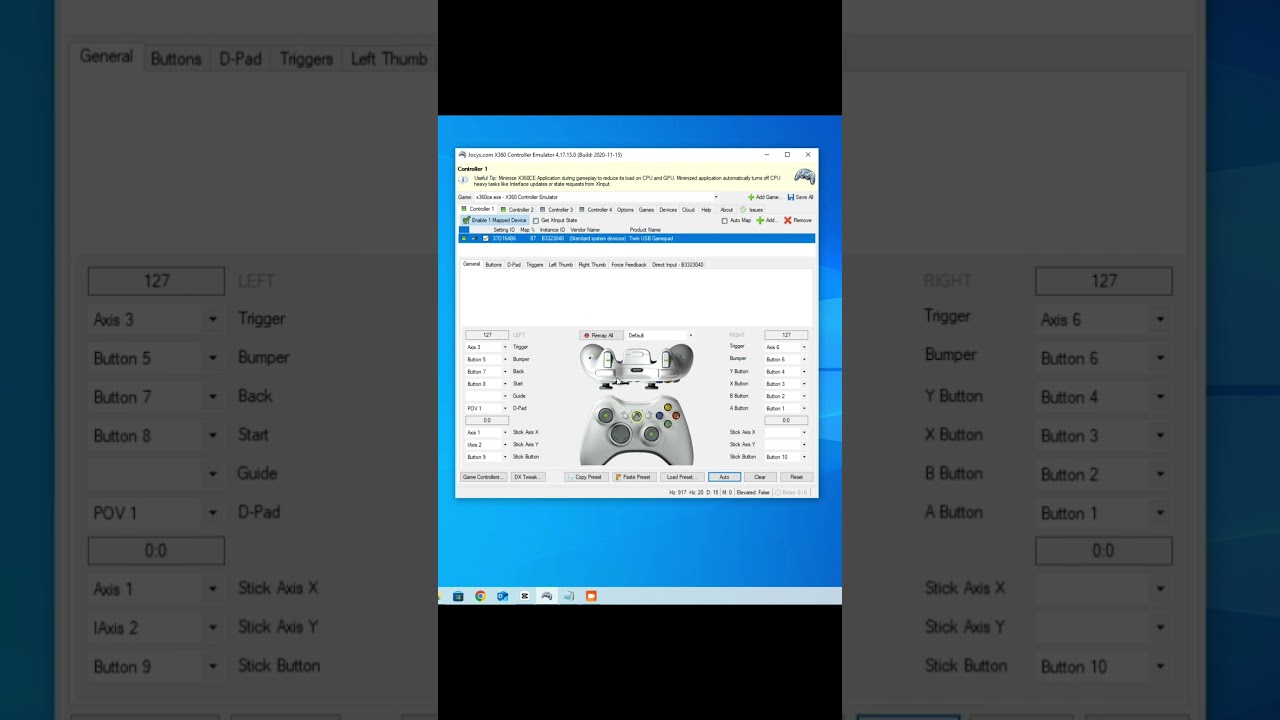Click the green status icon in the device row
This screenshot has width=1280, height=720.
464,239
